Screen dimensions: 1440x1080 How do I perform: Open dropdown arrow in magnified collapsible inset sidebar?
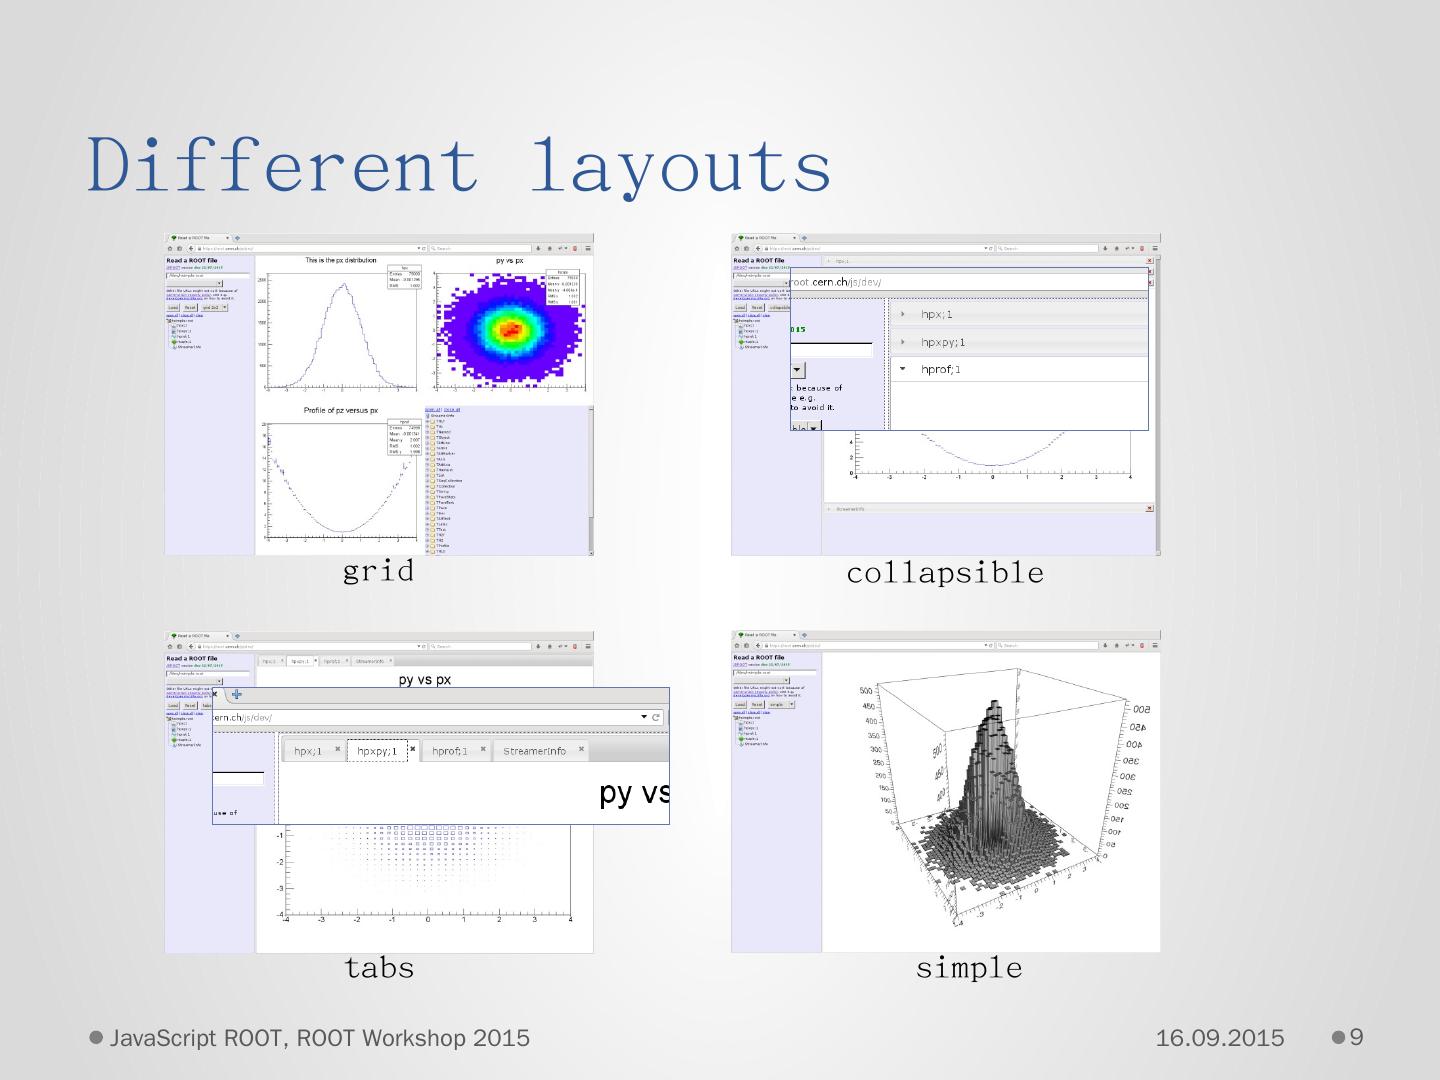(x=797, y=371)
